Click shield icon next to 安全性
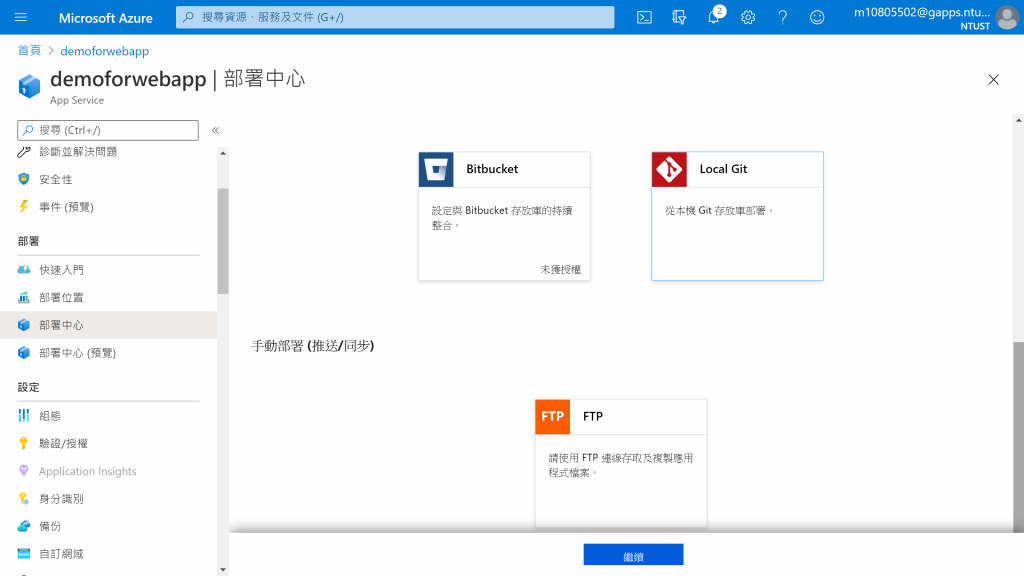1024x576 pixels. click(24, 179)
